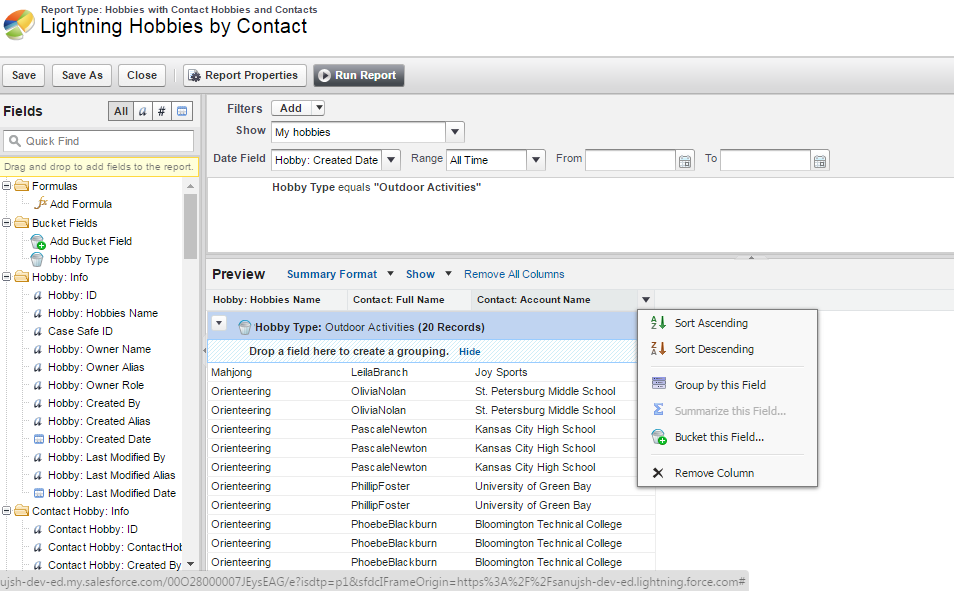This screenshot has width=954, height=591.
Task: Click the Save As button
Action: (82, 75)
